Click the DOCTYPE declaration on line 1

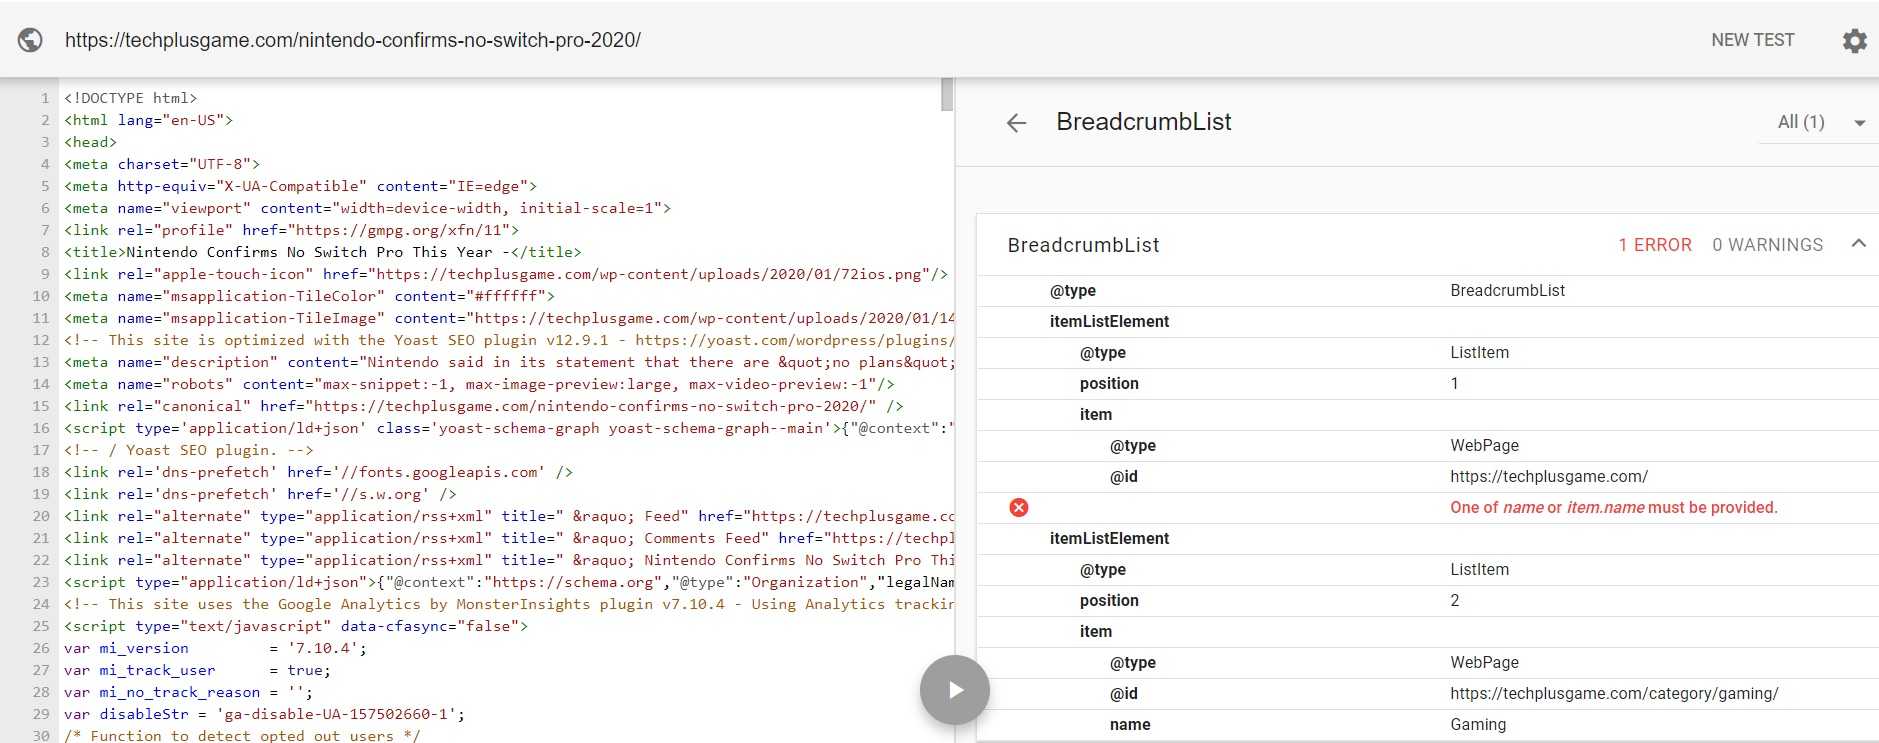click(x=130, y=98)
